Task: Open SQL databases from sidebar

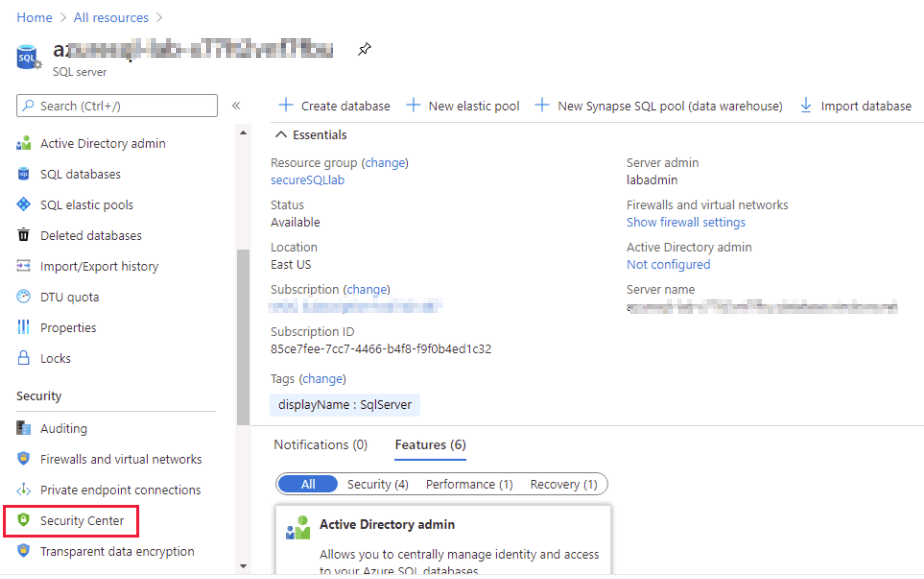Action: [x=80, y=174]
